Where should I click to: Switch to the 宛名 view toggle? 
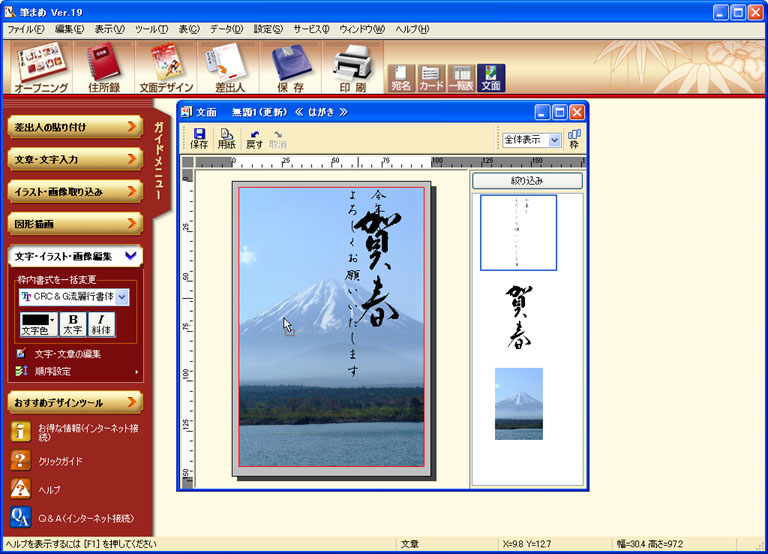pos(401,78)
